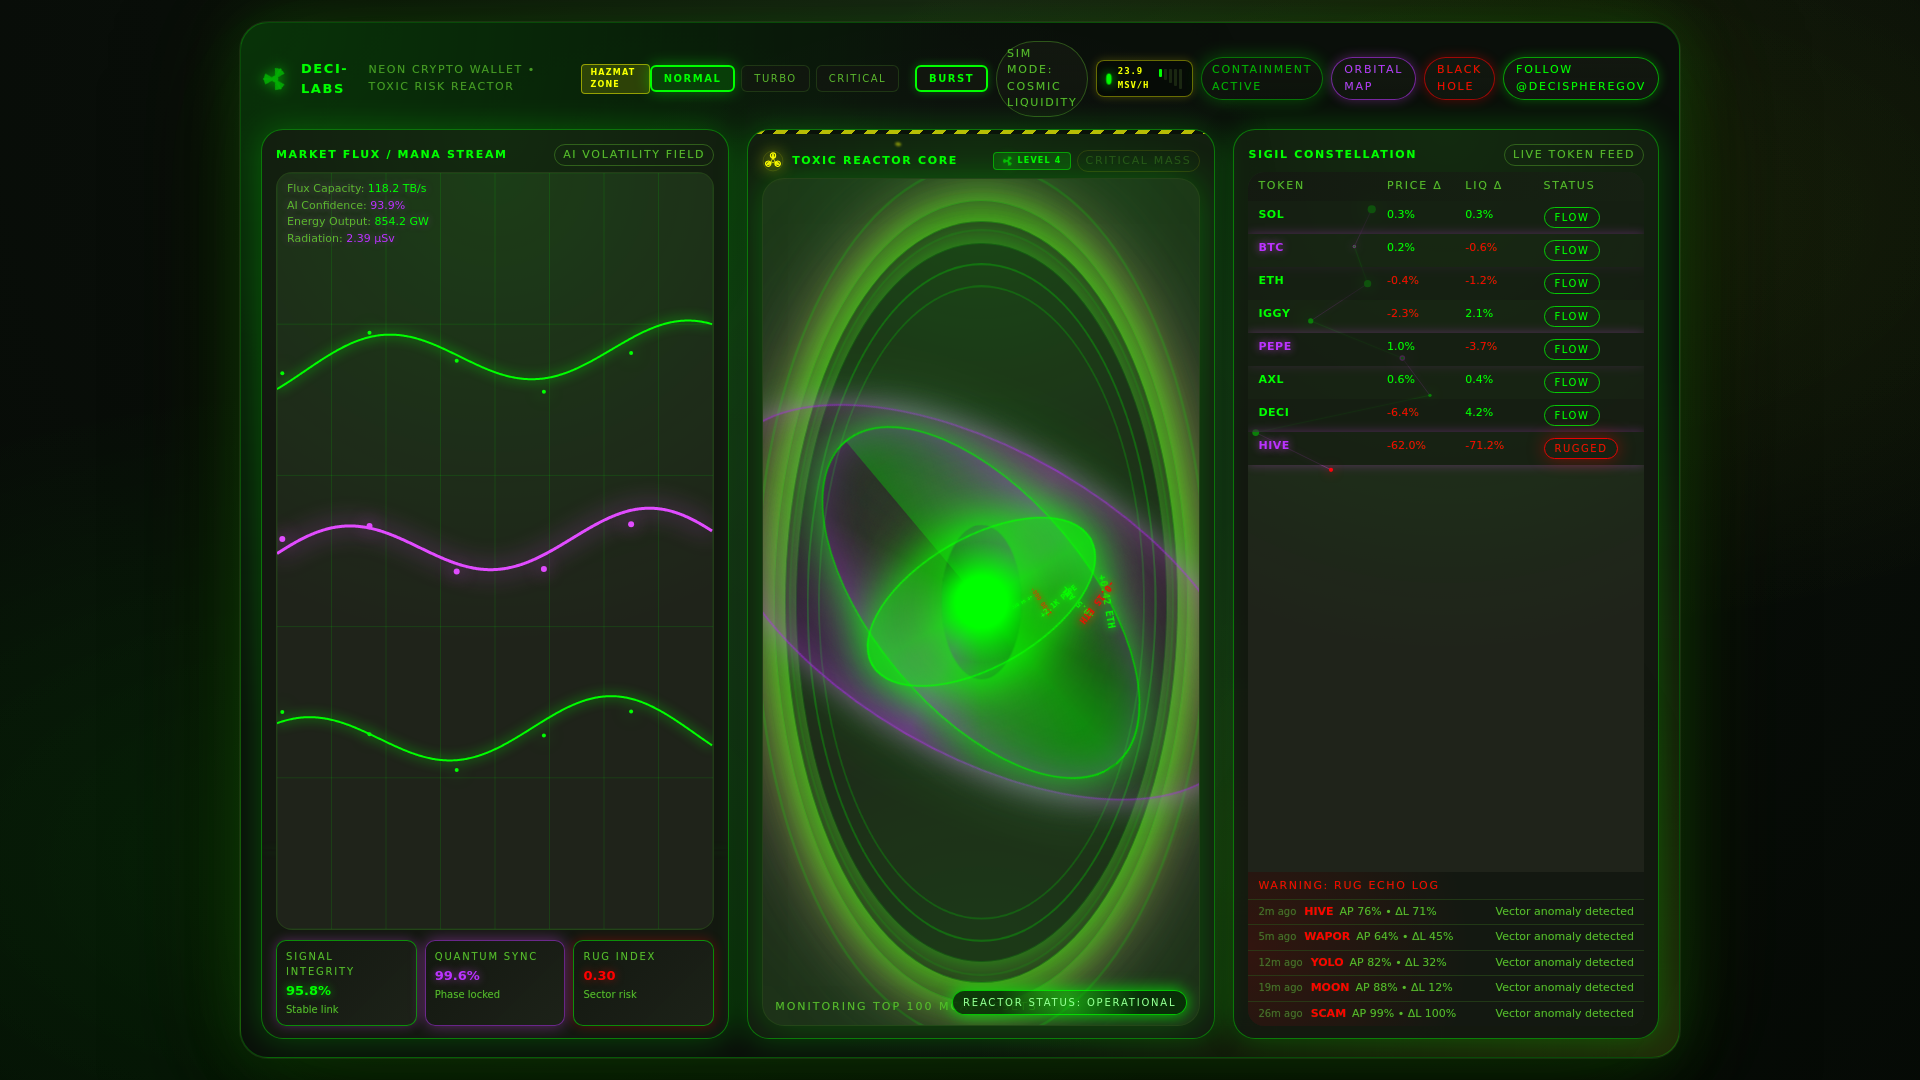The image size is (1920, 1080).
Task: Open the Orbital Map view
Action: click(x=1372, y=79)
